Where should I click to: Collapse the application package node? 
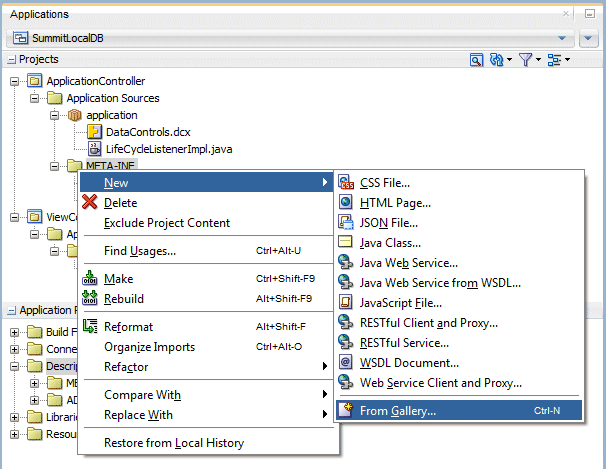[x=54, y=116]
